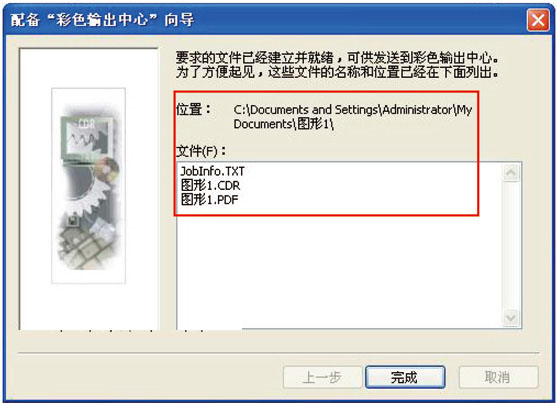Viewport: 557px width, 403px height.
Task: Click the 文件(F) label
Action: 201,151
